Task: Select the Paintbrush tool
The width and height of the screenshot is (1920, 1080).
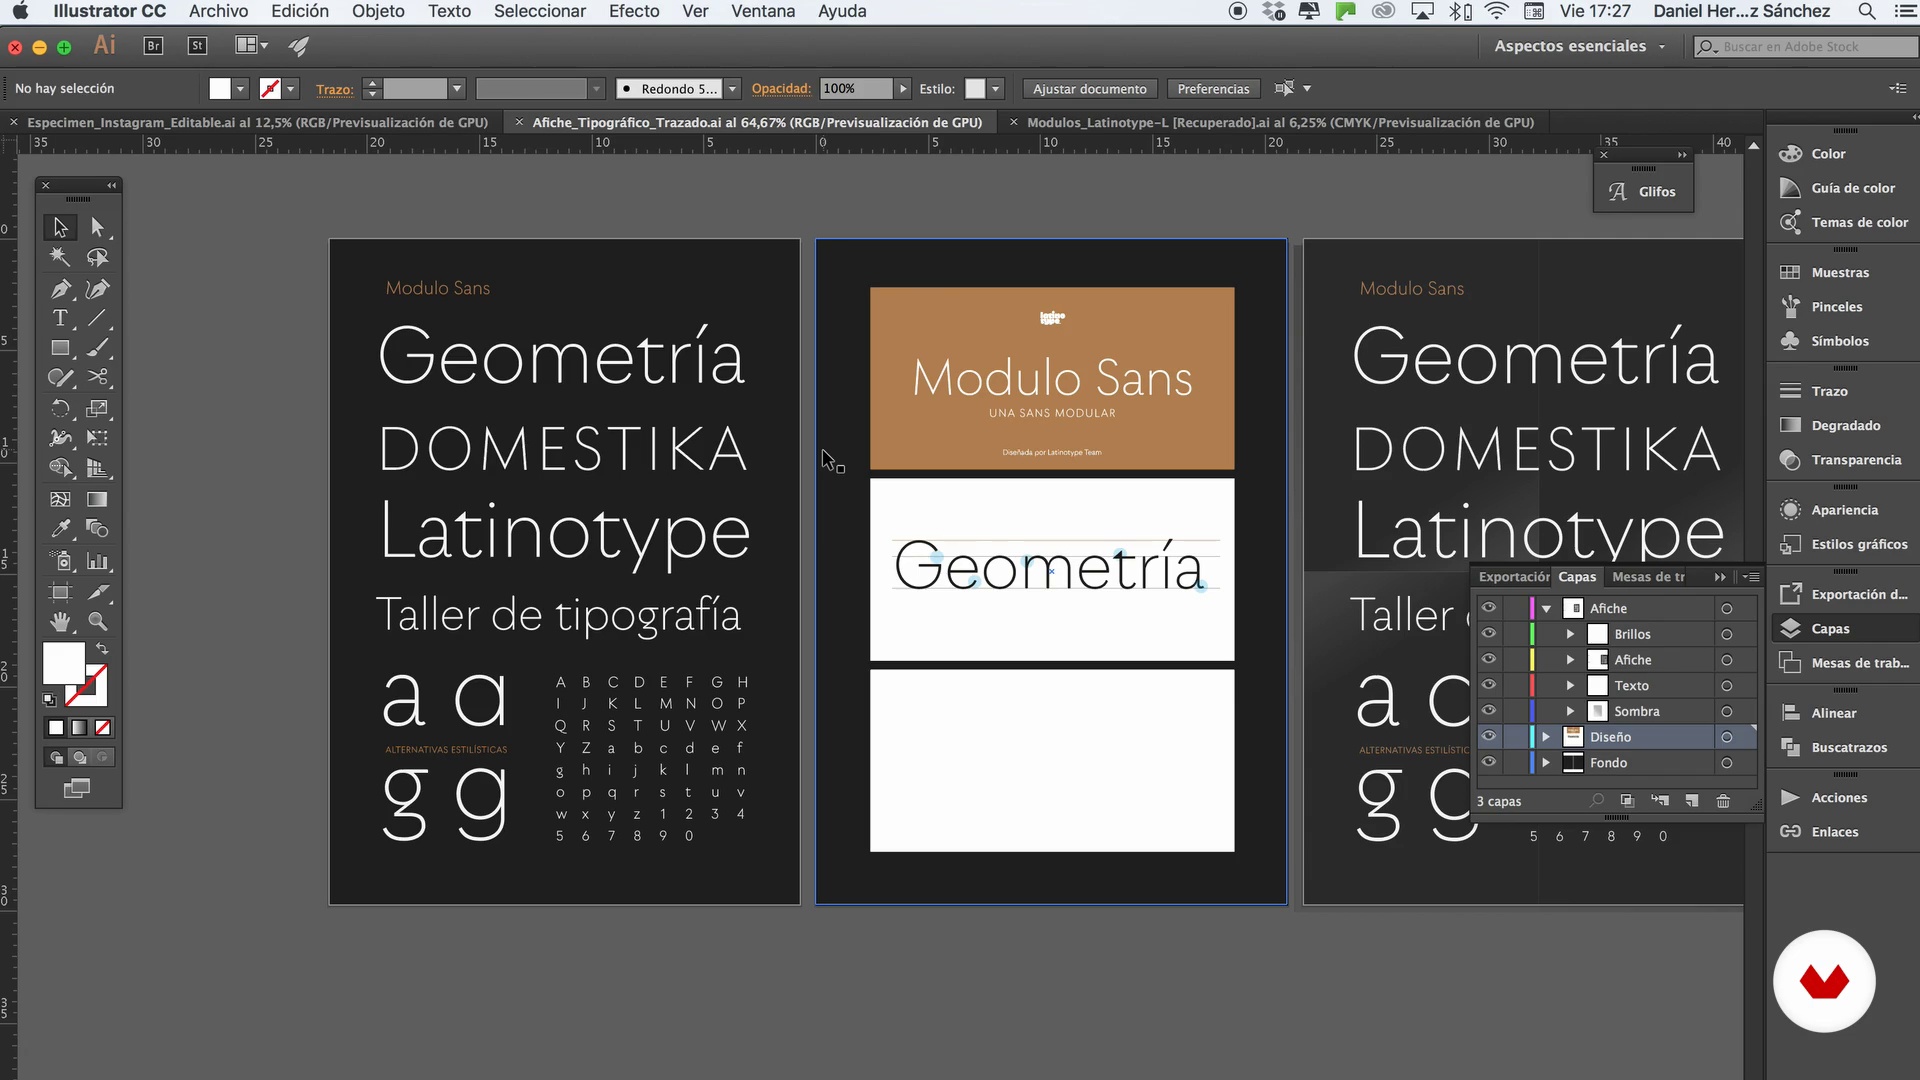Action: pos(97,348)
